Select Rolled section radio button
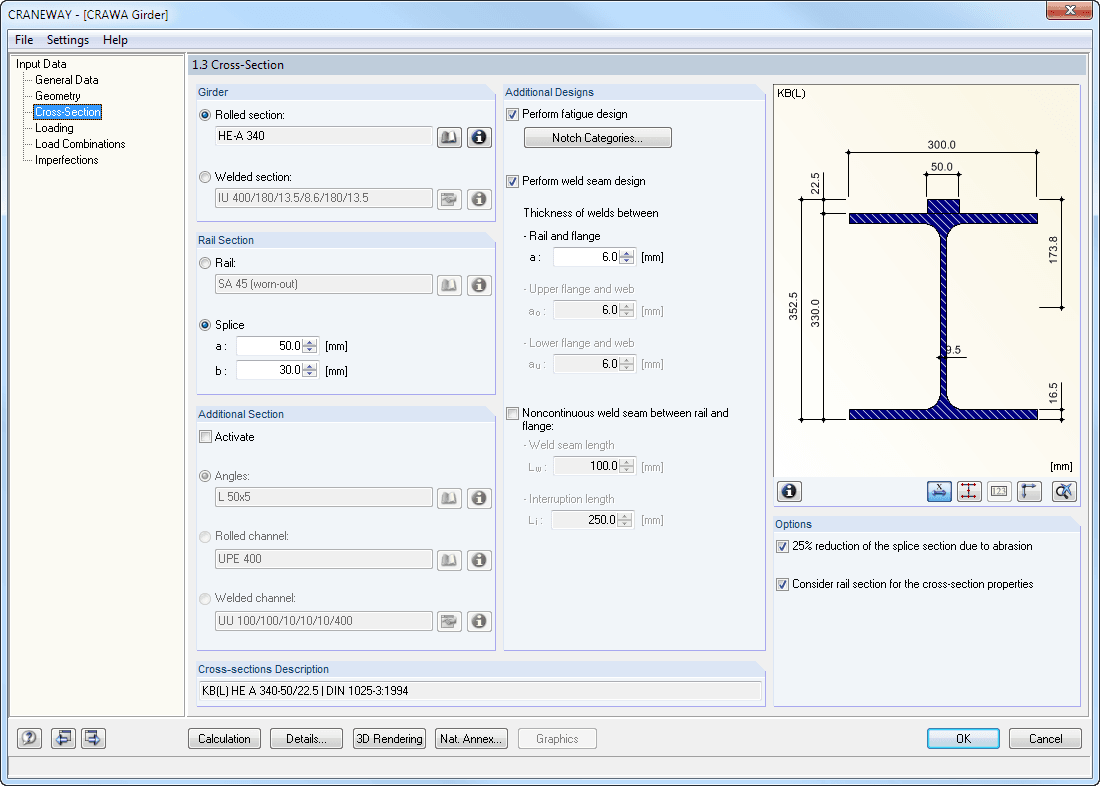The image size is (1100, 786). coord(205,115)
